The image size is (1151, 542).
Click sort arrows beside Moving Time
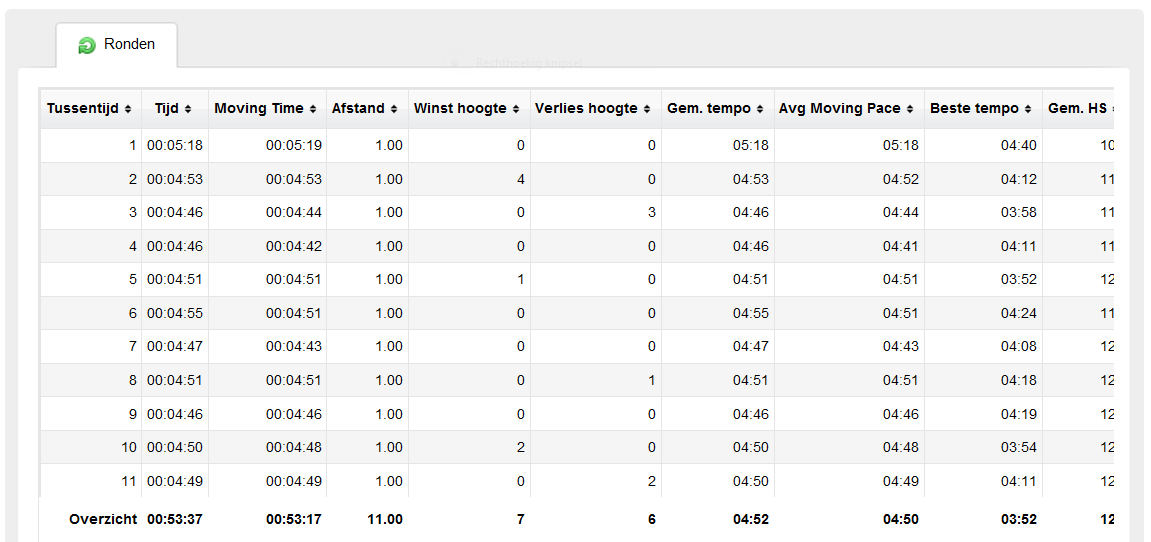tap(313, 109)
